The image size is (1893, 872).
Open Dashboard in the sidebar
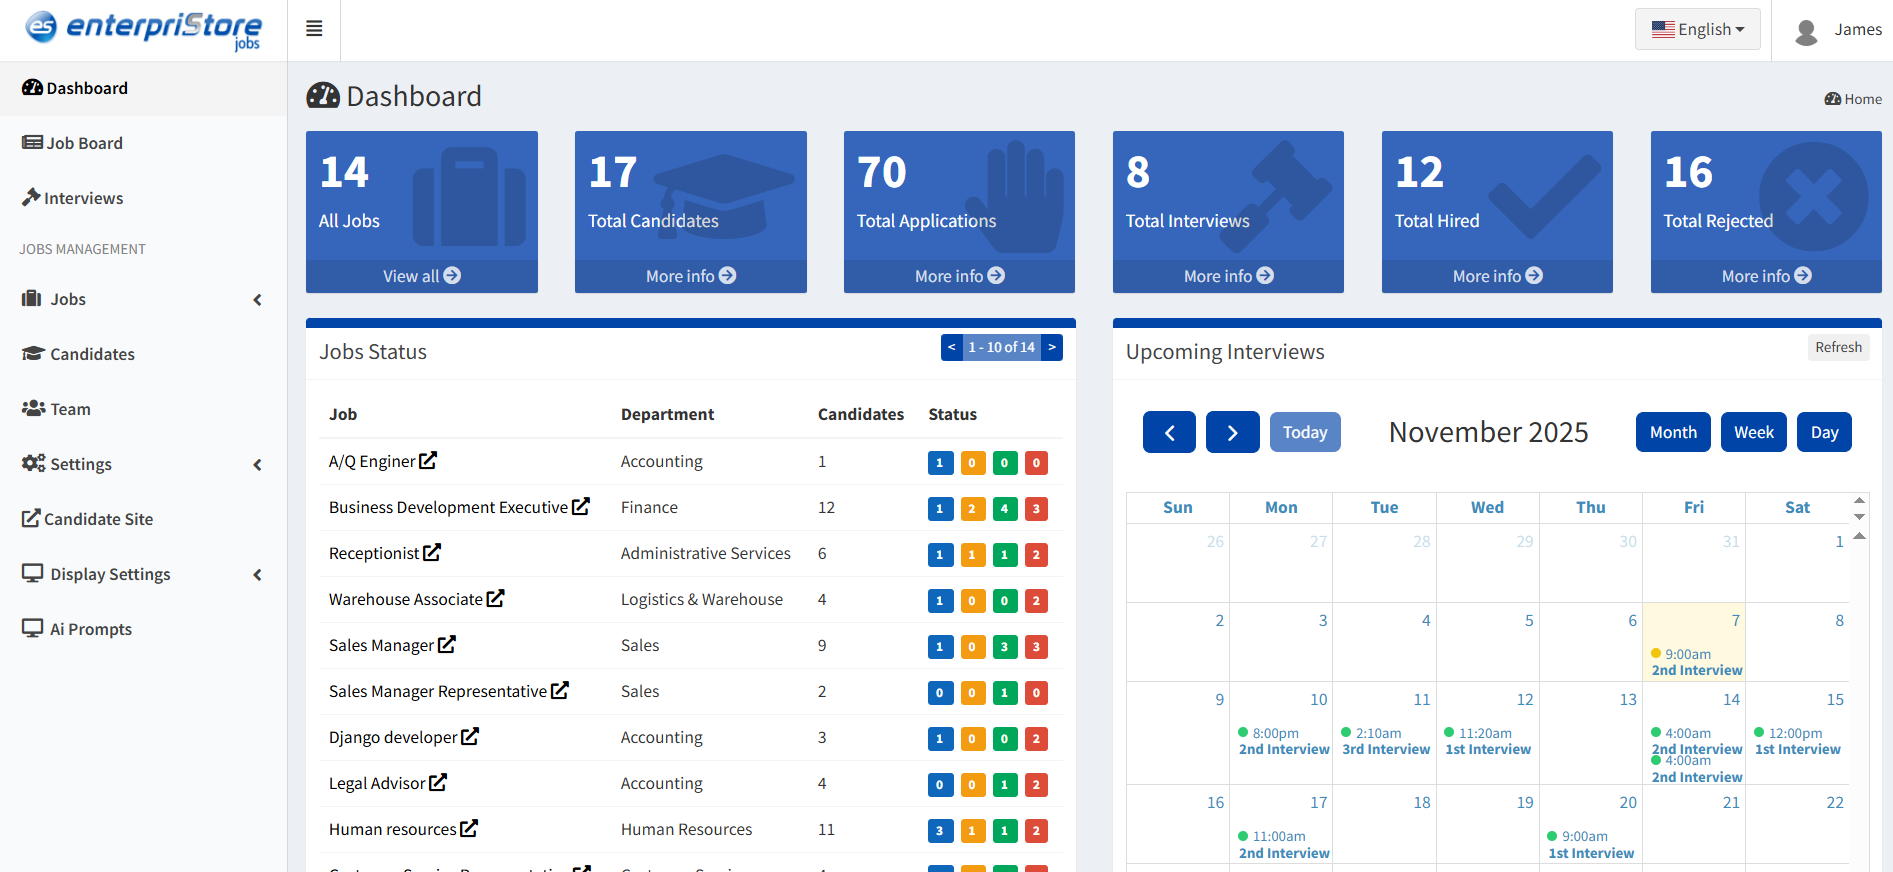(x=143, y=88)
